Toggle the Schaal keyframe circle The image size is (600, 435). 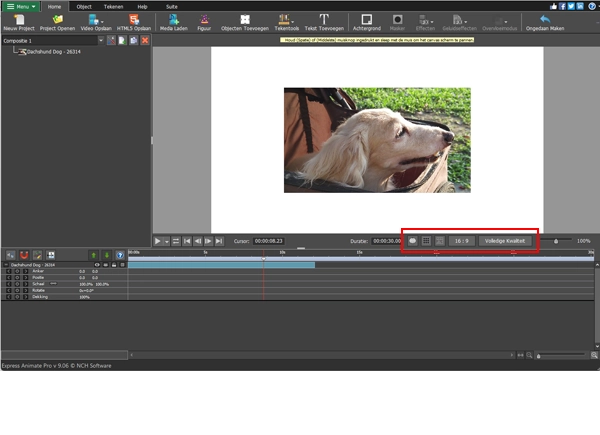point(17,284)
